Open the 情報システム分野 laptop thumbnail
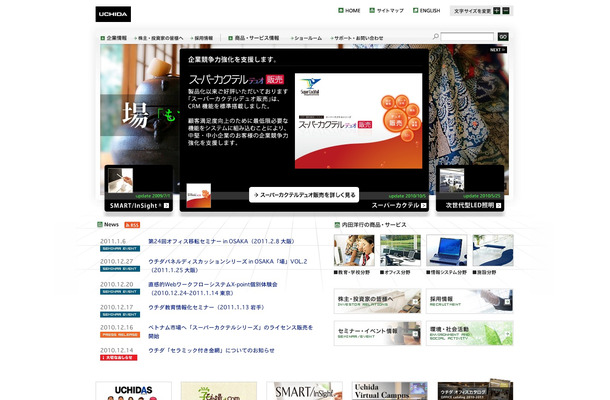 pos(446,250)
